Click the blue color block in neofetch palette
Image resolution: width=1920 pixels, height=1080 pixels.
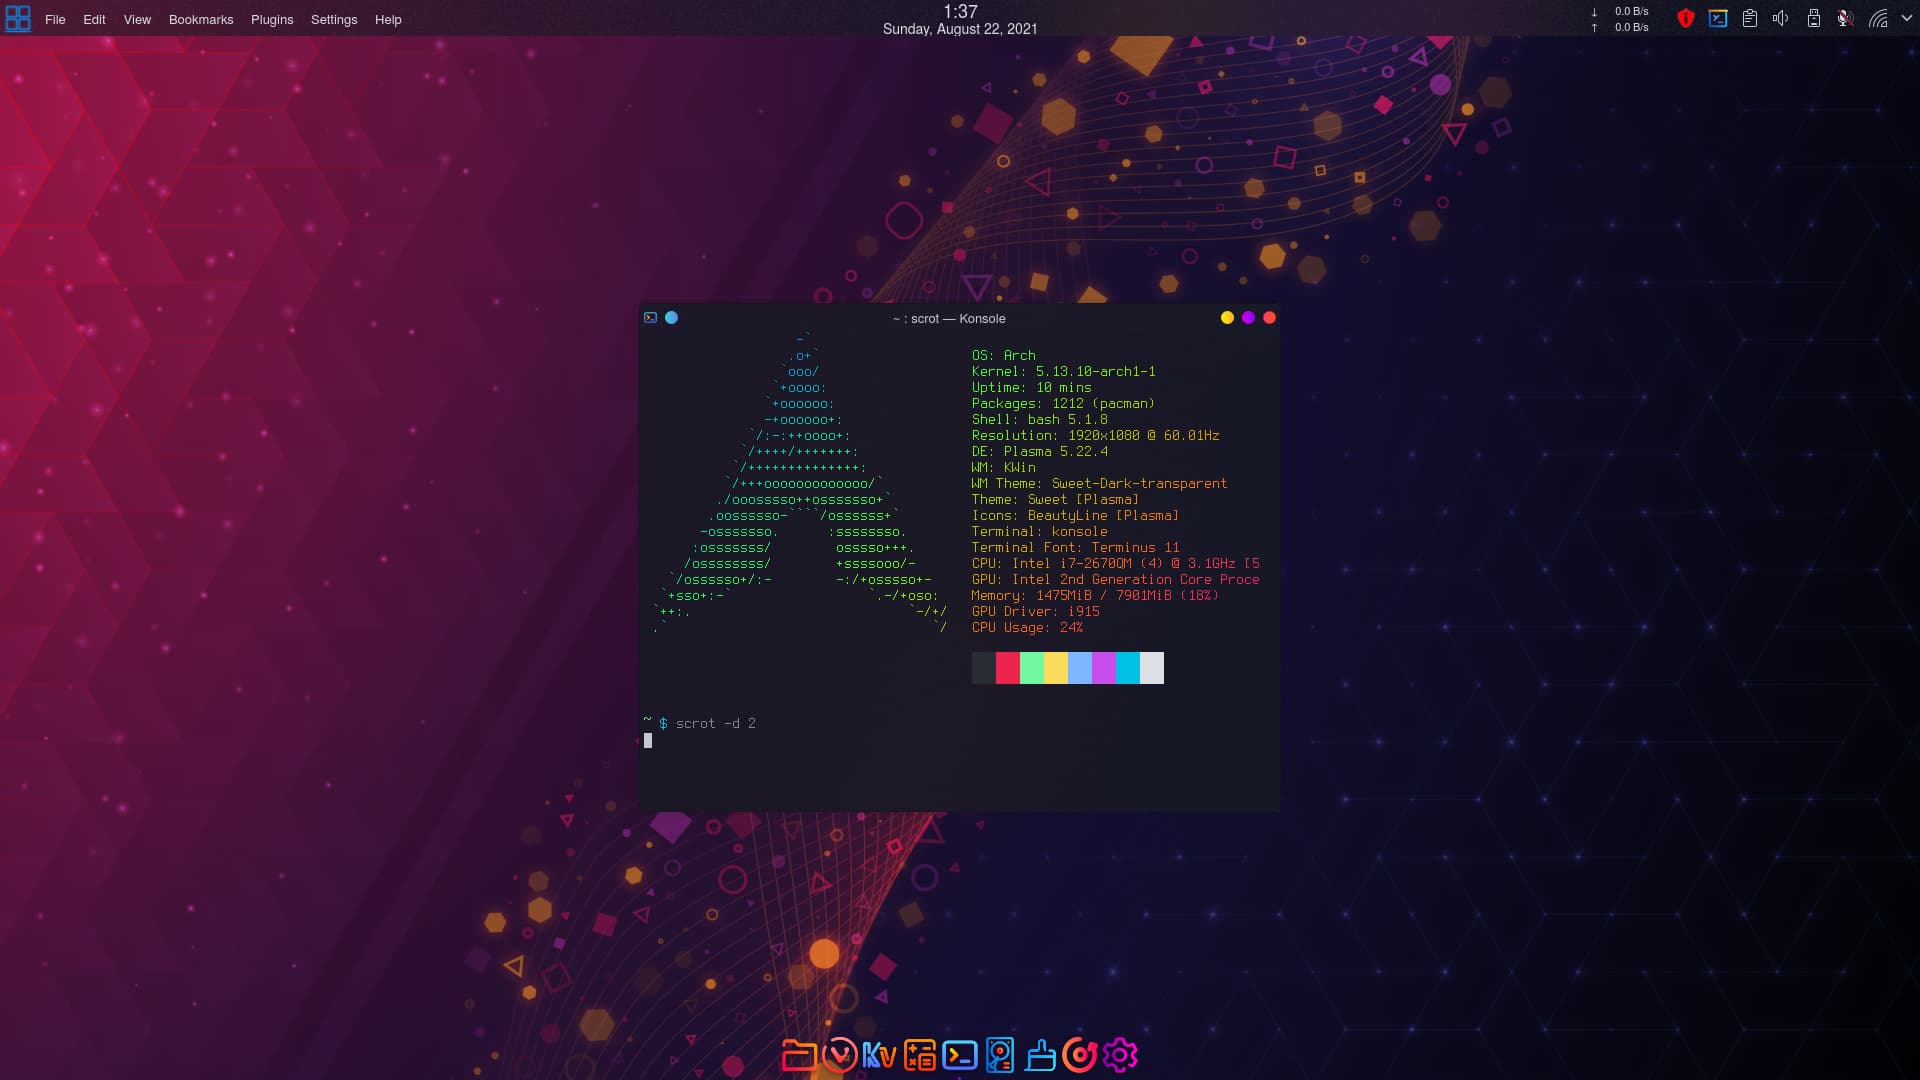[1080, 668]
